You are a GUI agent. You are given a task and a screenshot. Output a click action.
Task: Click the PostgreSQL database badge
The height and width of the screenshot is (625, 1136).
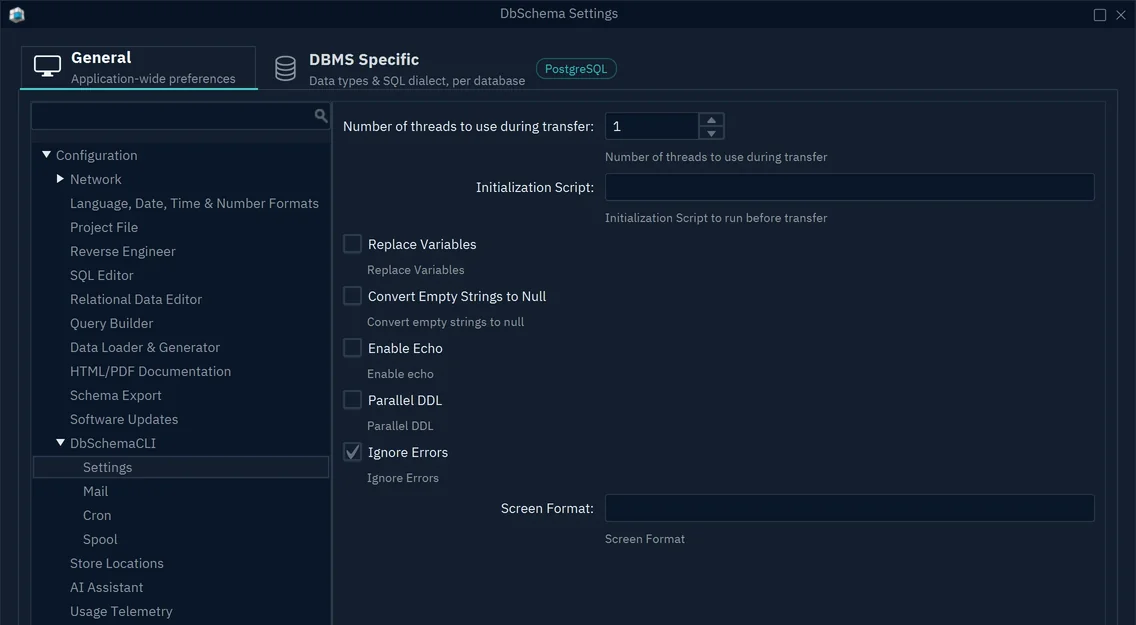[x=576, y=69]
